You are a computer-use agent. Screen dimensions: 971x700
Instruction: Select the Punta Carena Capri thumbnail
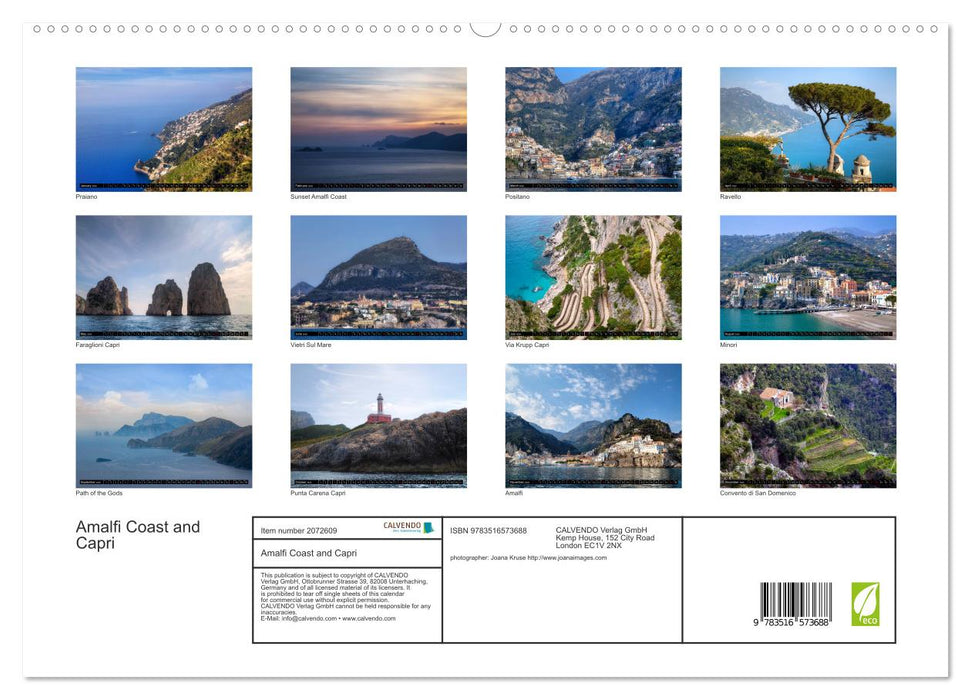coord(378,424)
